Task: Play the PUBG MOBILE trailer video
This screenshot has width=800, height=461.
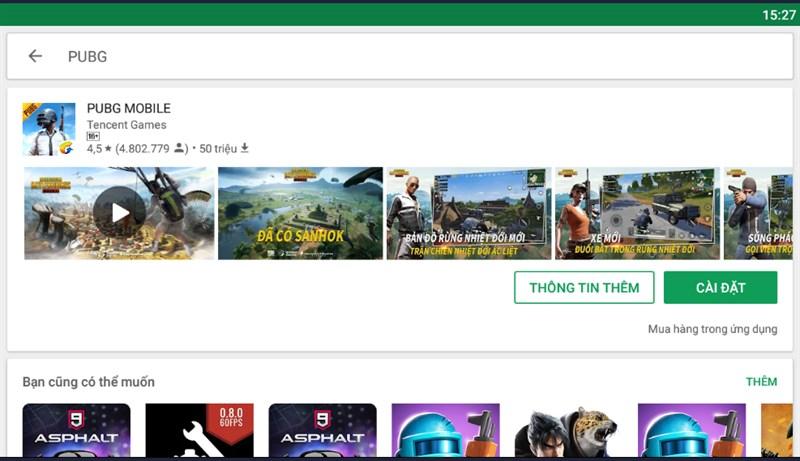Action: click(120, 212)
